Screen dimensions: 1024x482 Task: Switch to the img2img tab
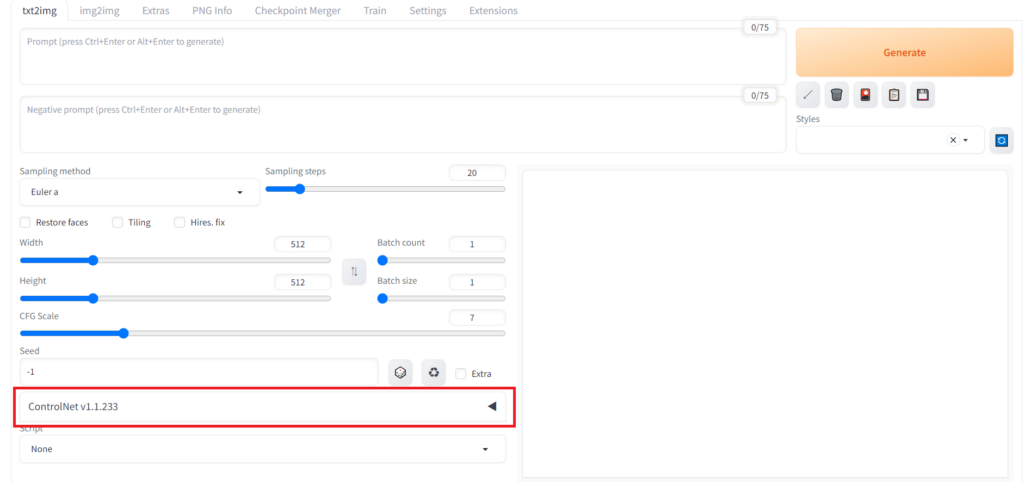point(99,11)
